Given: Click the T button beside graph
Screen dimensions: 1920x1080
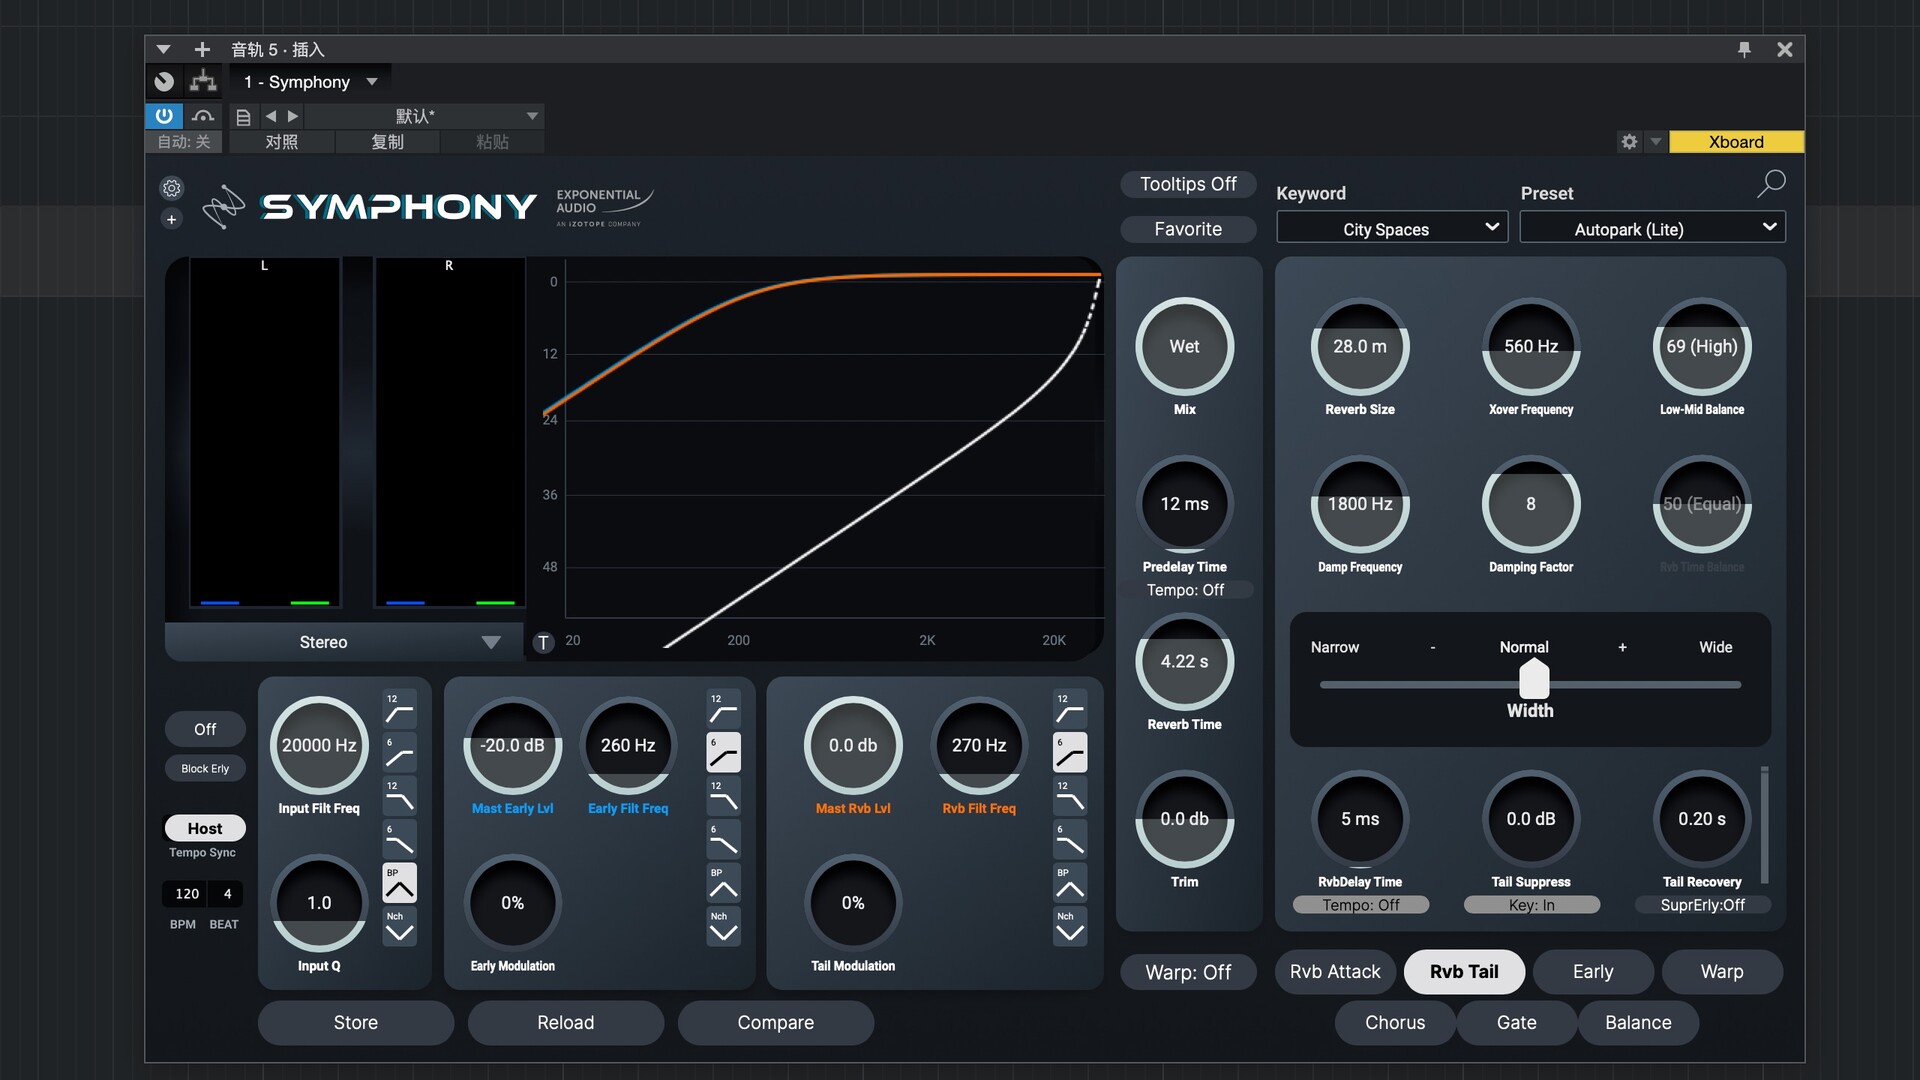Looking at the screenshot, I should tap(543, 643).
